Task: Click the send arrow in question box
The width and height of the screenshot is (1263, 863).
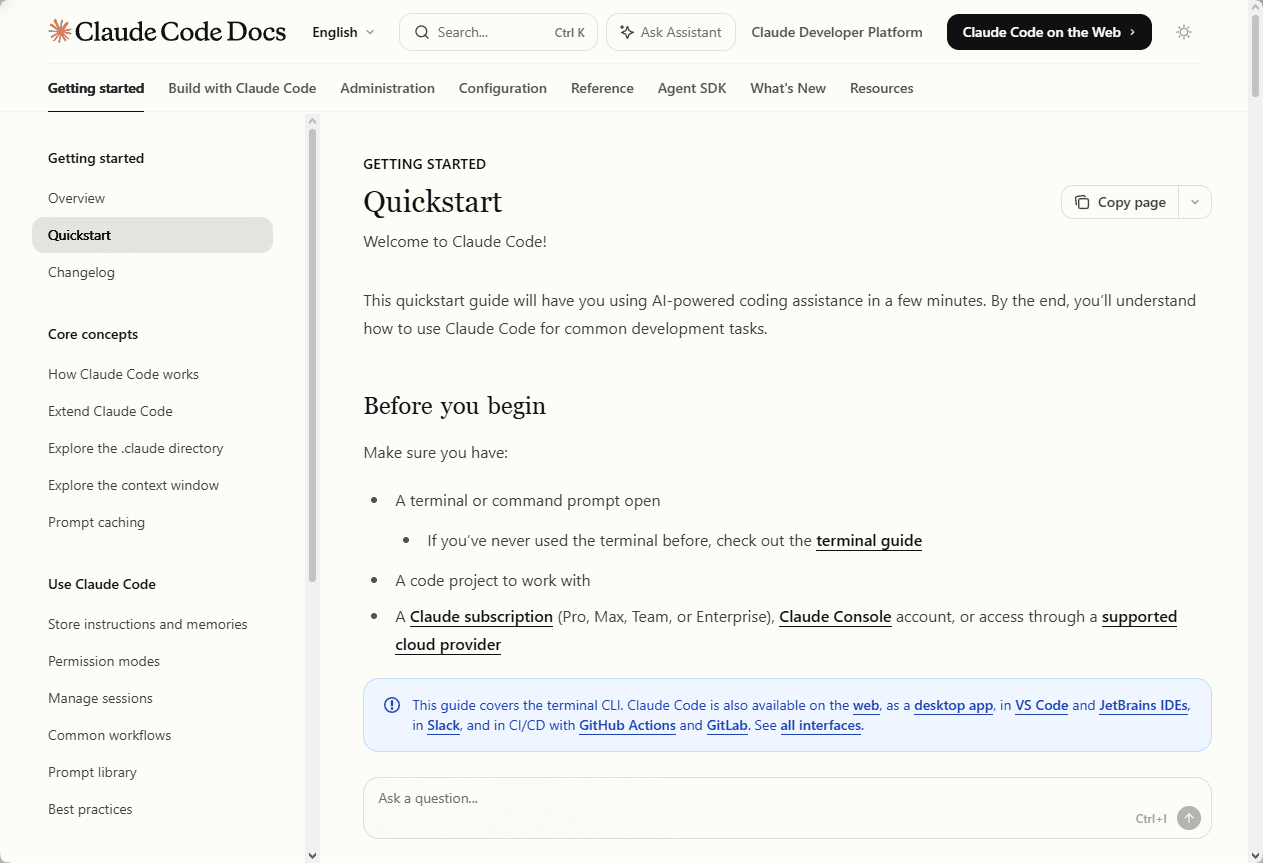Action: click(1188, 818)
